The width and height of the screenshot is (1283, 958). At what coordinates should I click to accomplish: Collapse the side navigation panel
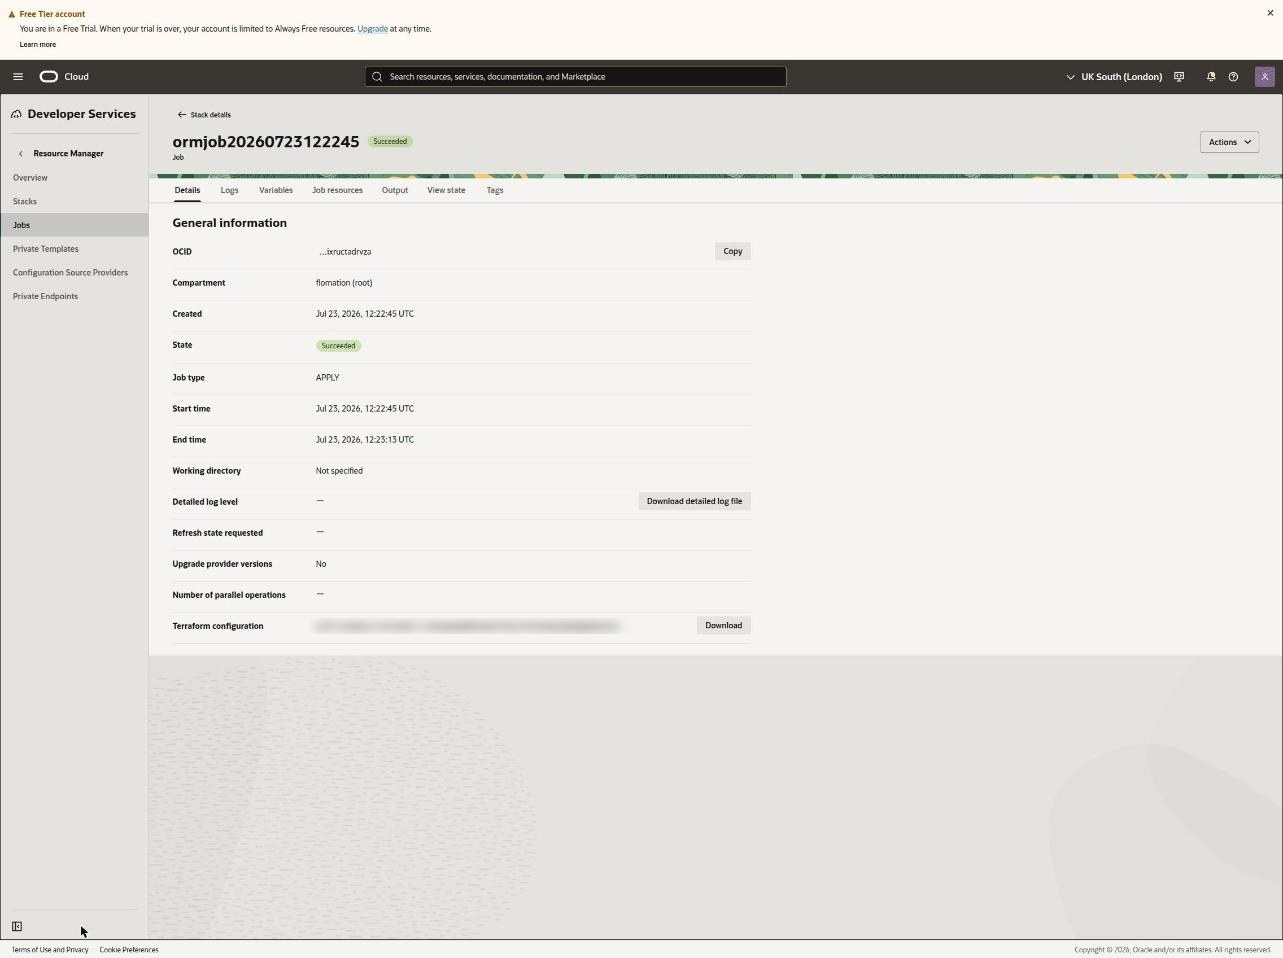pyautogui.click(x=17, y=927)
